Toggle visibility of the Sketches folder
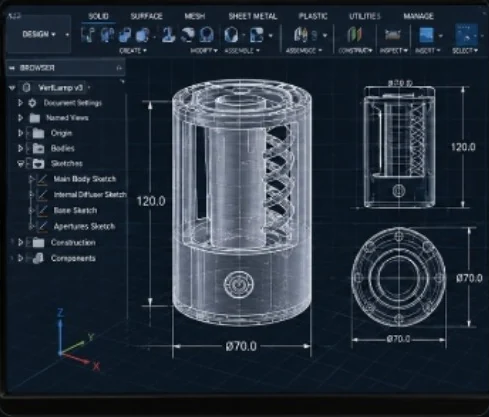This screenshot has height=417, width=489. coord(29,164)
